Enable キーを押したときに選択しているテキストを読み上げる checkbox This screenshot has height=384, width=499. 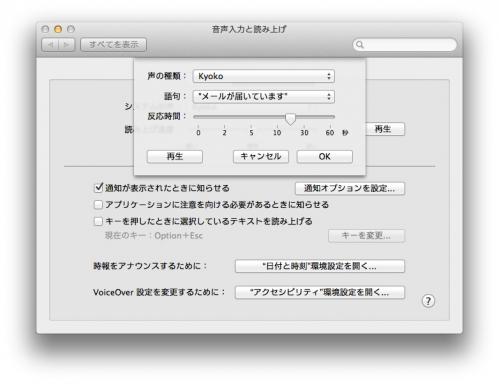pos(98,221)
